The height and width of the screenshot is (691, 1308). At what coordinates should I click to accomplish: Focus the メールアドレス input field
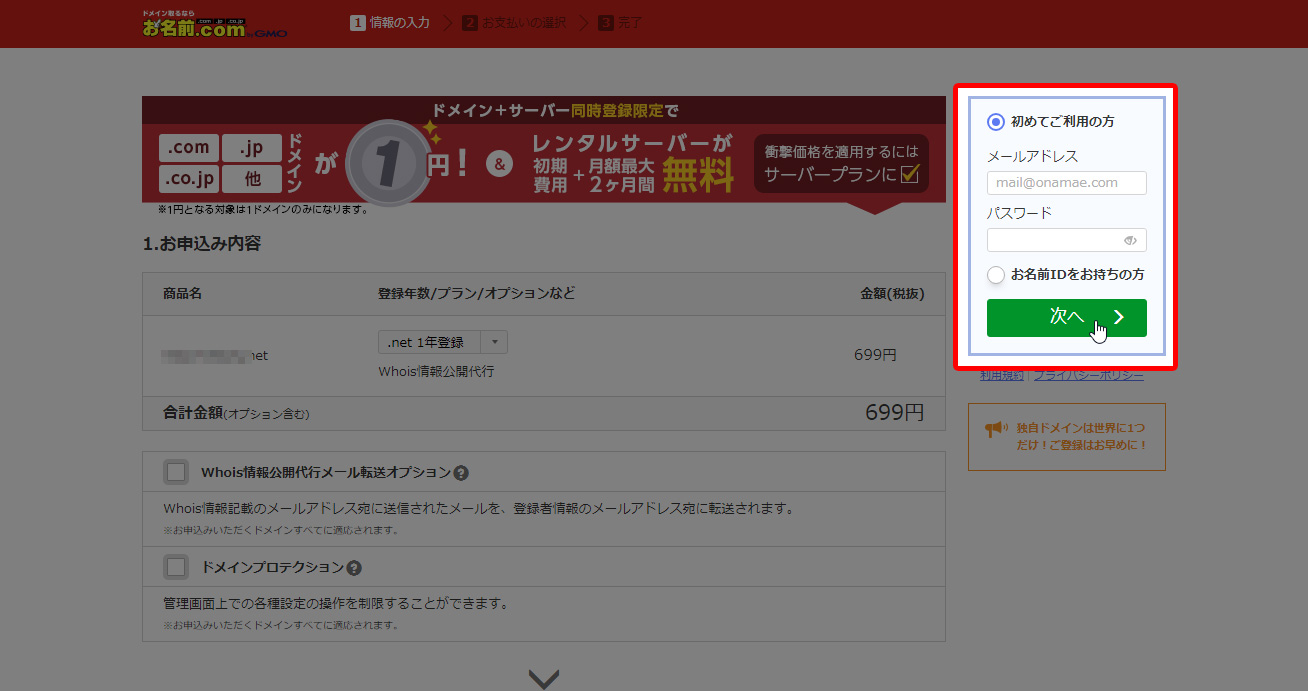click(x=1066, y=183)
